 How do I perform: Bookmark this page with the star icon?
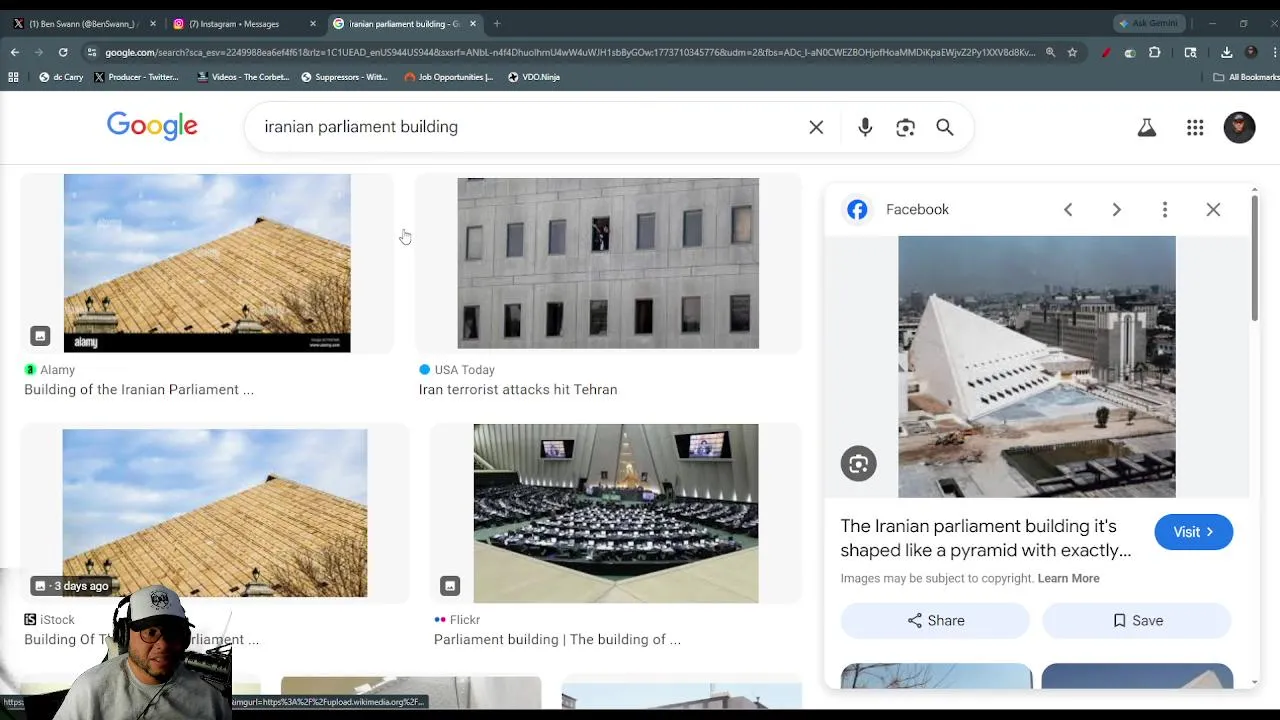(x=1072, y=52)
